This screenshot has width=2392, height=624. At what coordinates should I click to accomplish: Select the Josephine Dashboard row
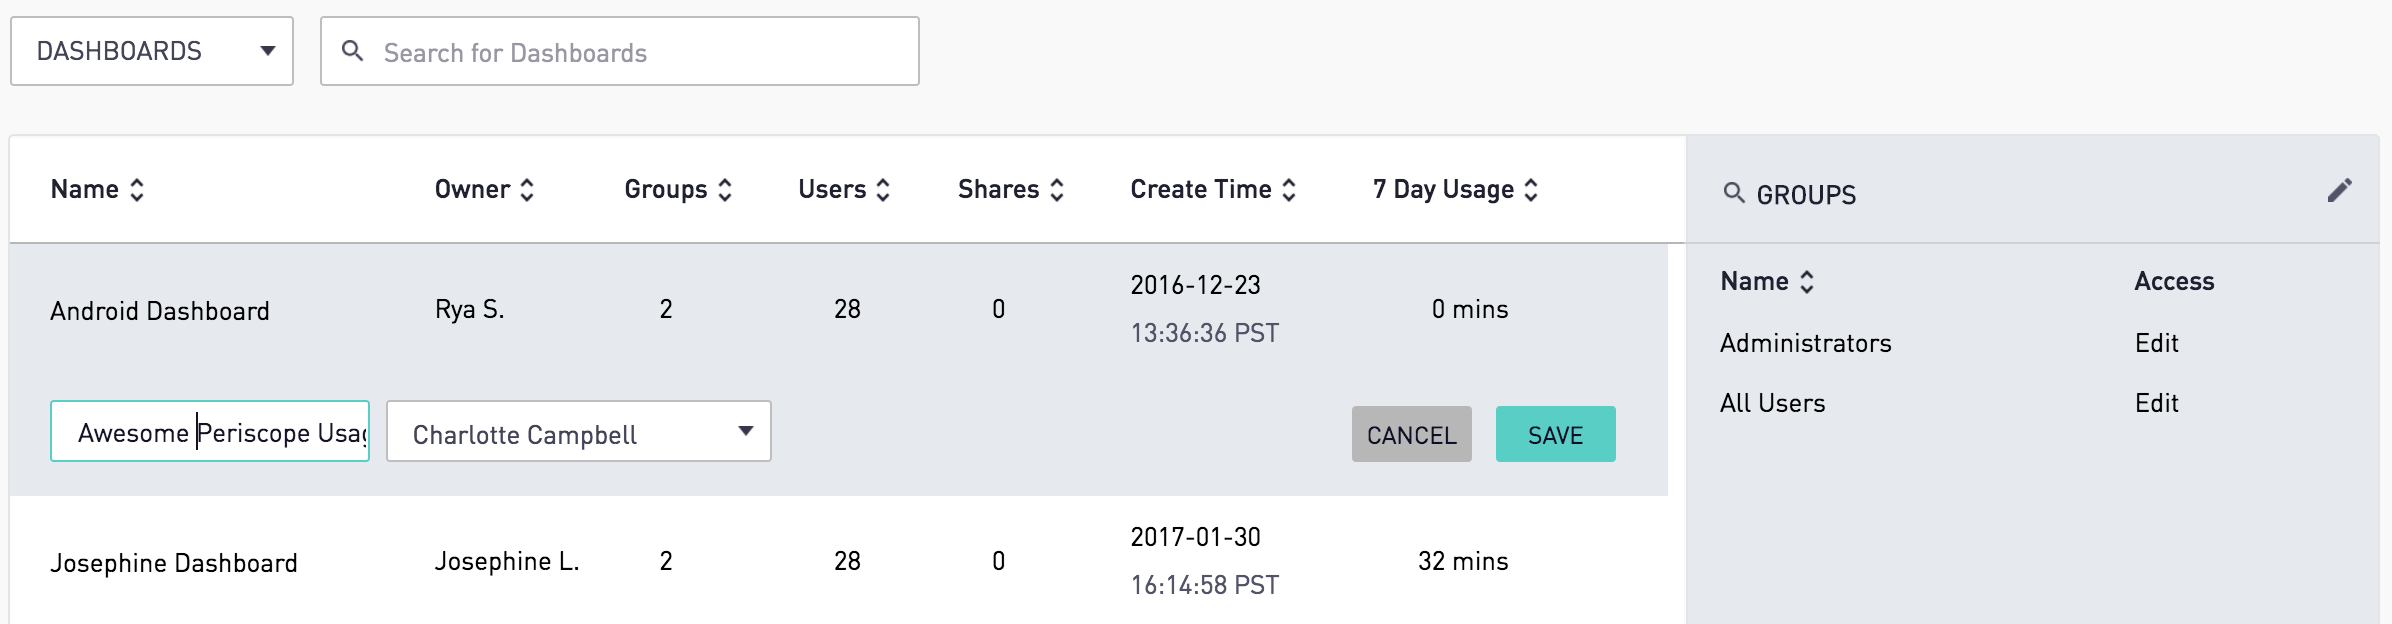174,563
